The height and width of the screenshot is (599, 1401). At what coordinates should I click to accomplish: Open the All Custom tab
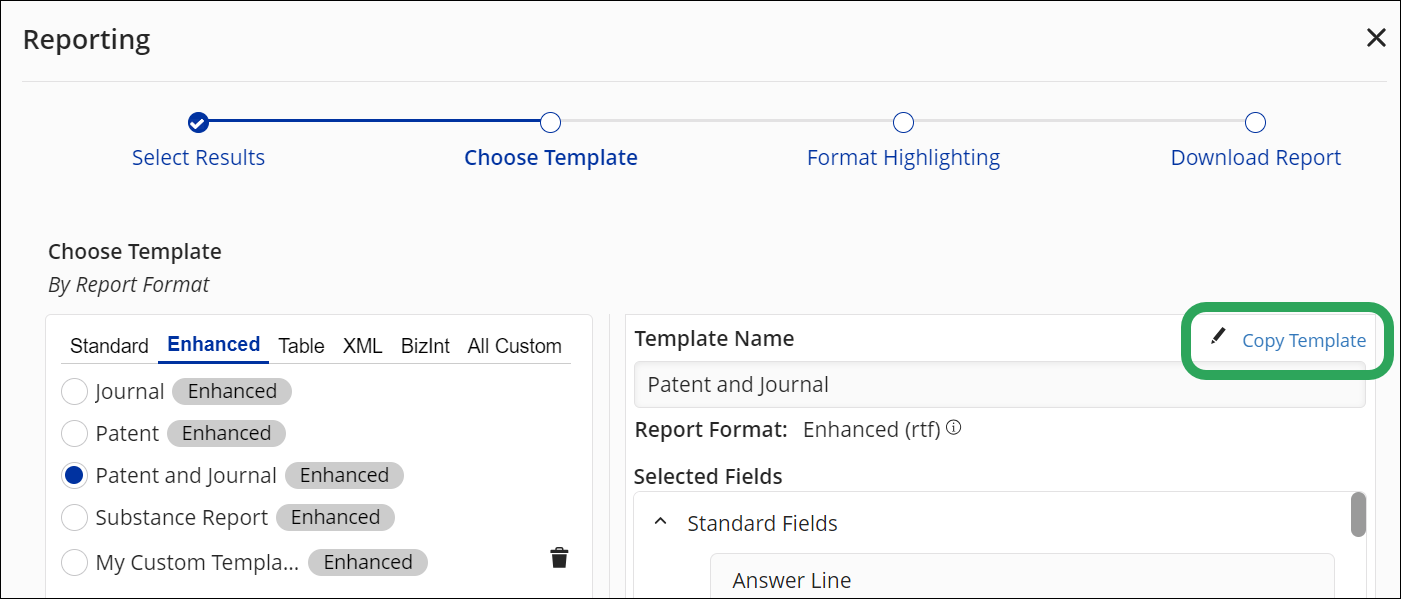(x=514, y=346)
